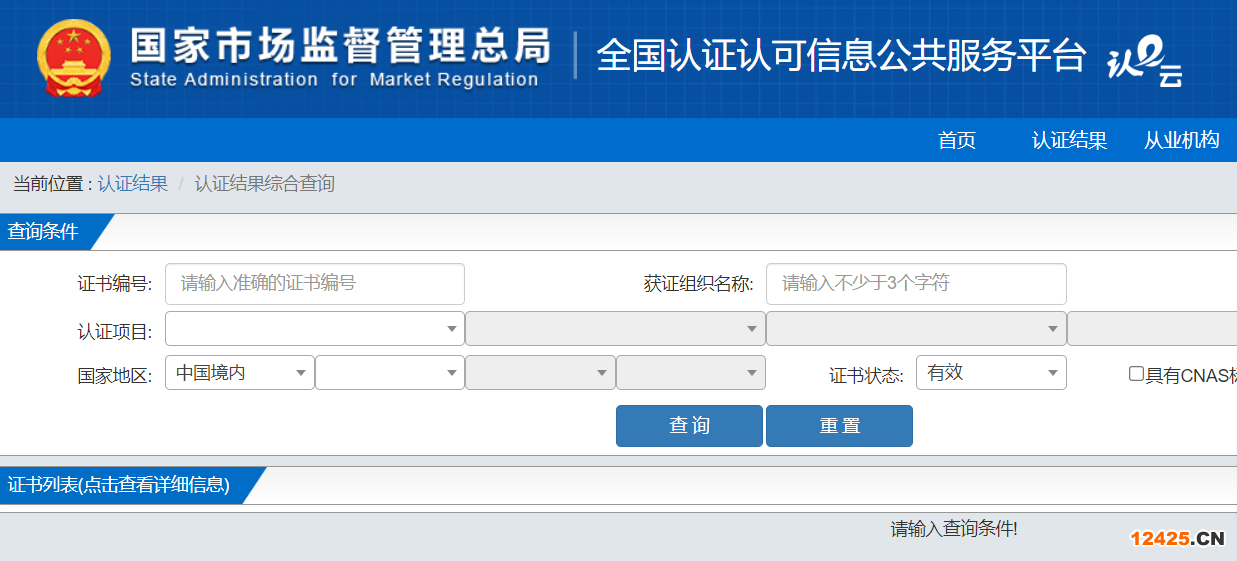This screenshot has height=561, width=1237.
Task: Focus the 证书编号 input field
Action: [314, 284]
